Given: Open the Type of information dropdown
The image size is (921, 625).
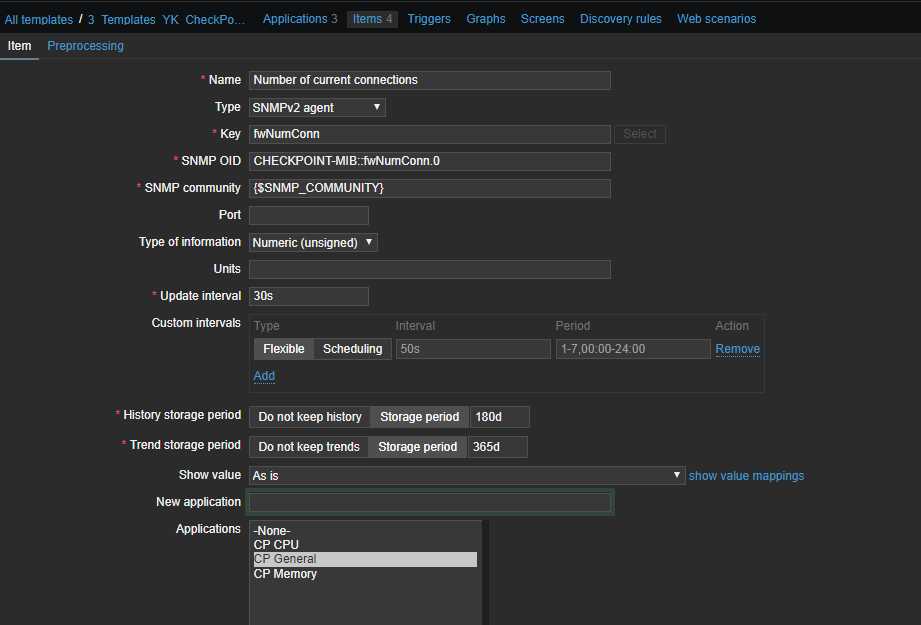Looking at the screenshot, I should click(x=313, y=243).
